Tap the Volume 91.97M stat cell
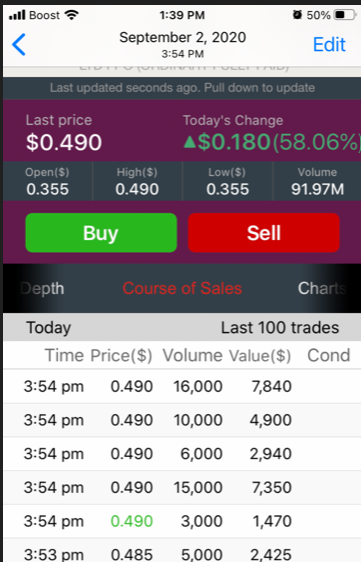361x562 pixels. [317, 181]
